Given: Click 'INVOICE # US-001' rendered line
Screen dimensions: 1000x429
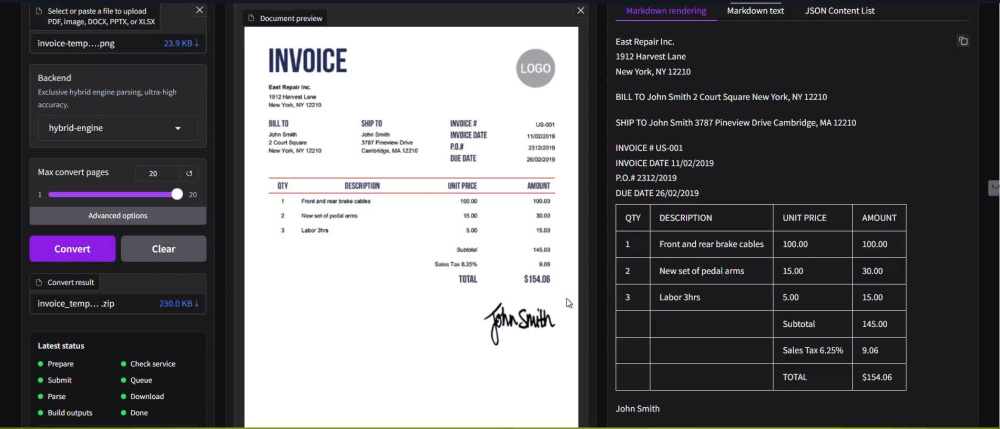Looking at the screenshot, I should coord(649,148).
